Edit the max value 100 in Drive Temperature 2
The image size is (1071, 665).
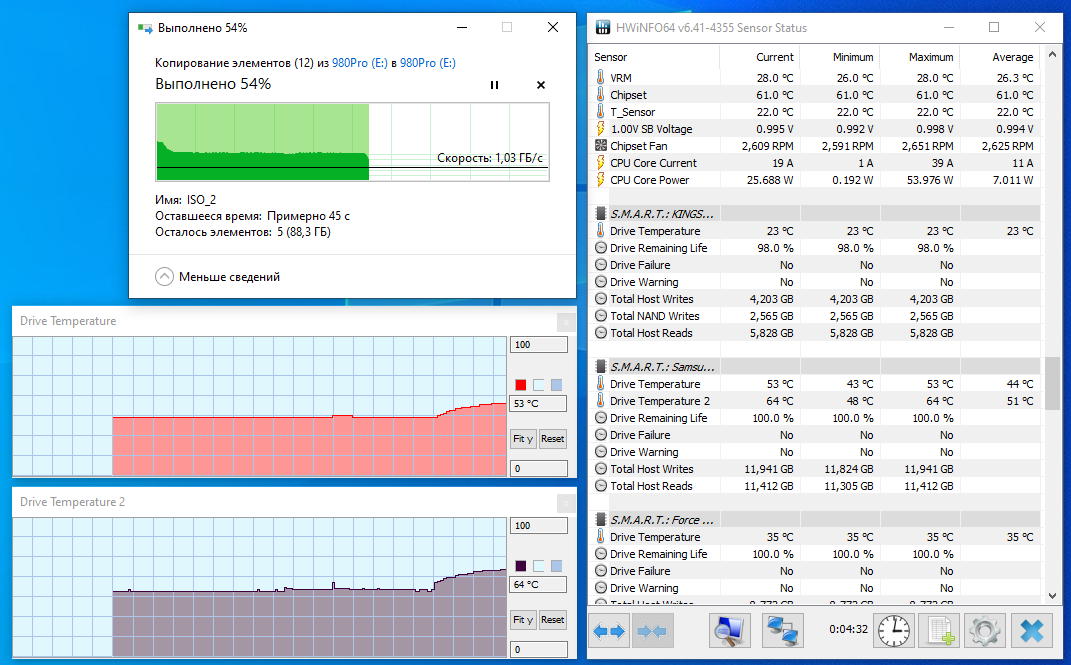point(538,526)
